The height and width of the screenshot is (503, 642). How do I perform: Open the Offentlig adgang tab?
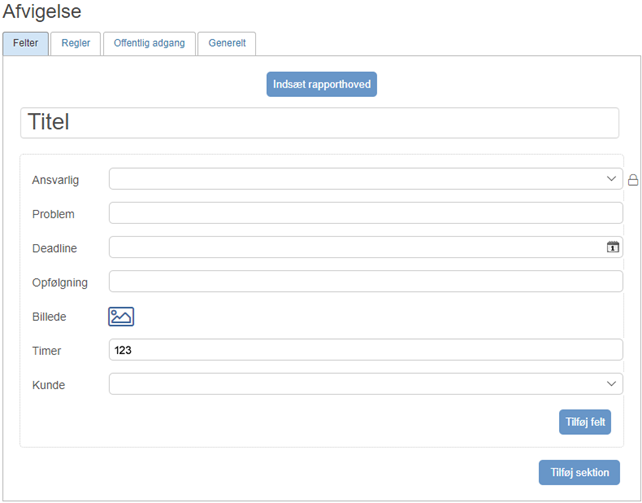click(149, 43)
